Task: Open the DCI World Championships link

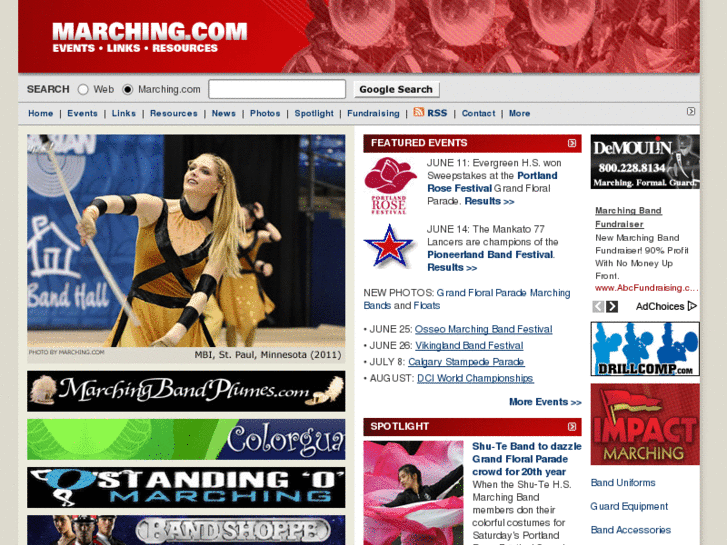Action: [x=475, y=378]
